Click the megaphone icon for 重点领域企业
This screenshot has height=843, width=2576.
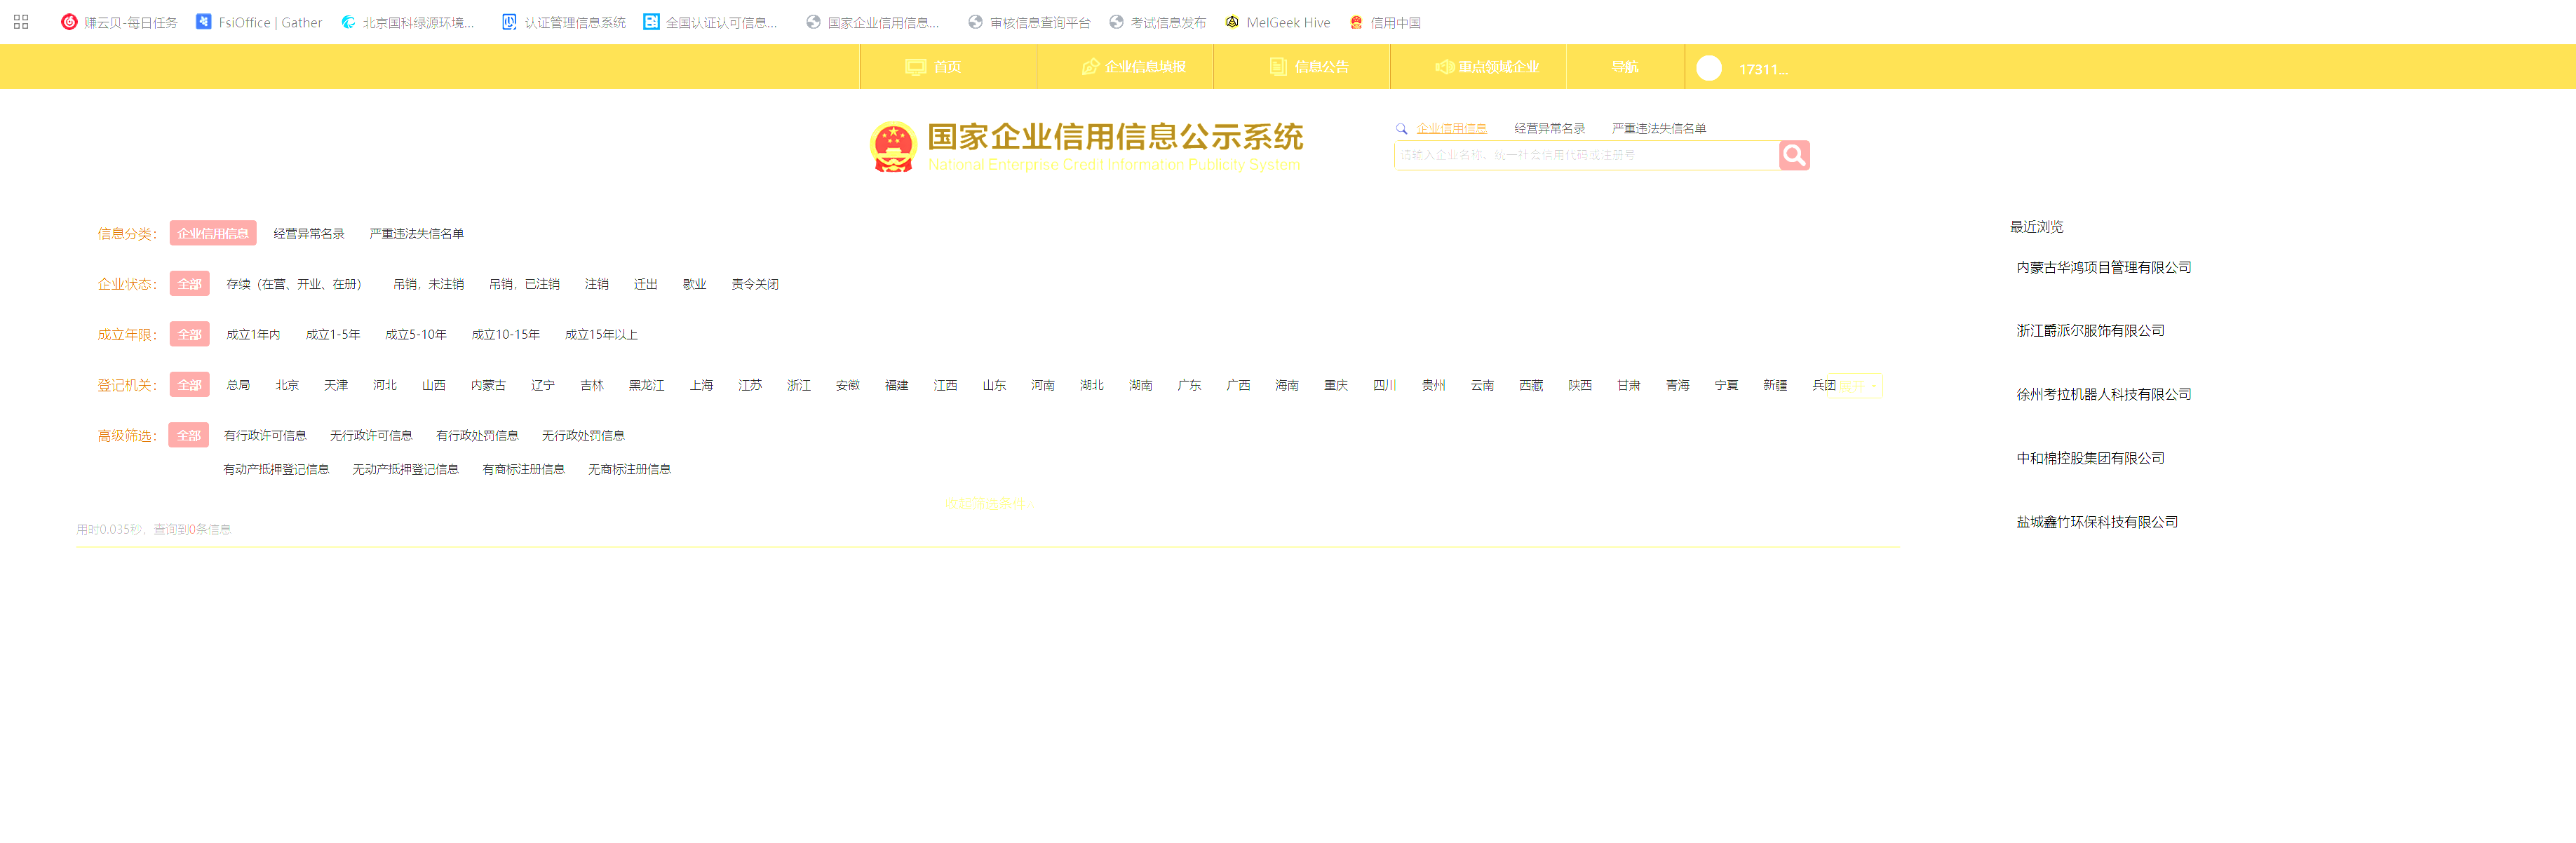[1443, 67]
